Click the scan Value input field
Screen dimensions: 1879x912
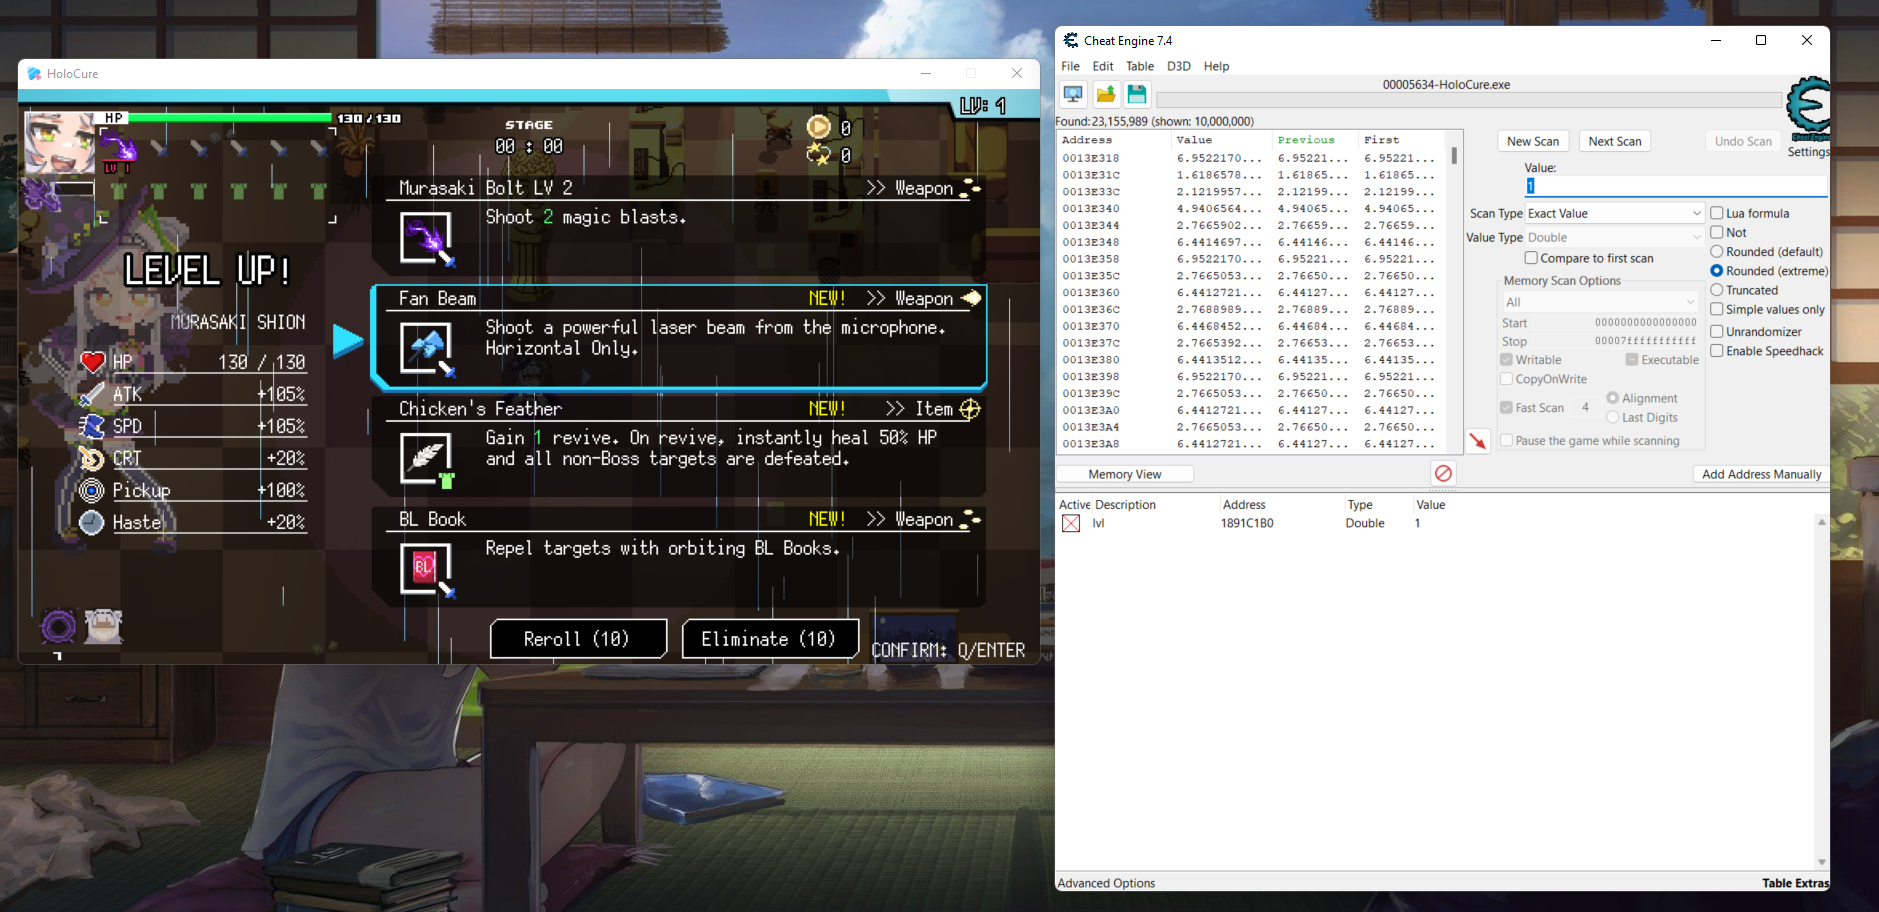click(x=1676, y=186)
